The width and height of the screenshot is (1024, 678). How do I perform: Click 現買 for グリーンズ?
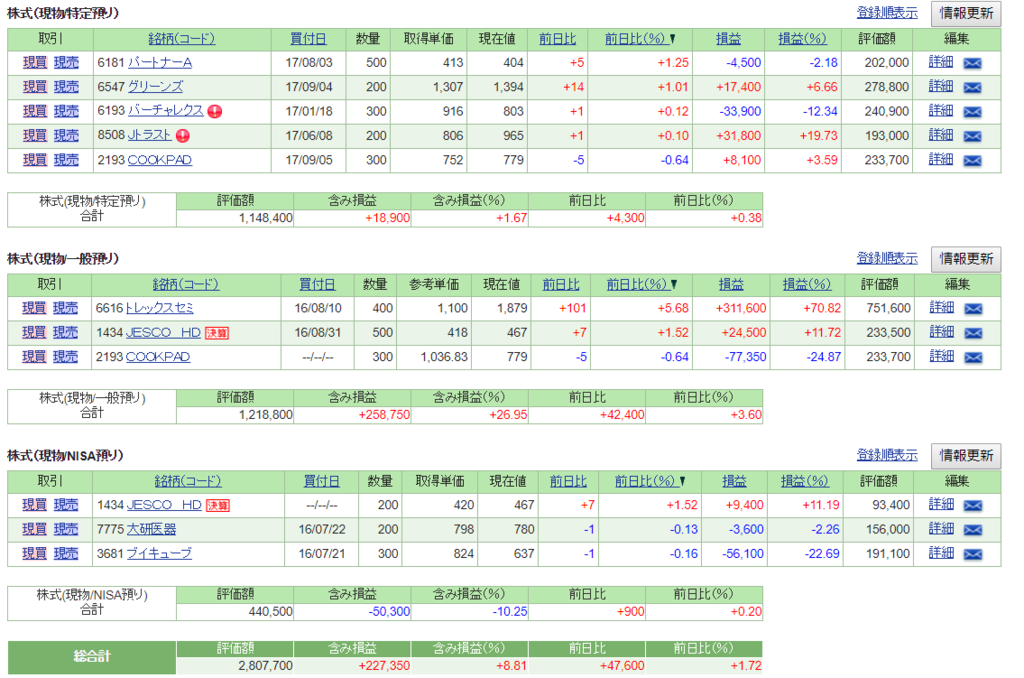(x=35, y=87)
